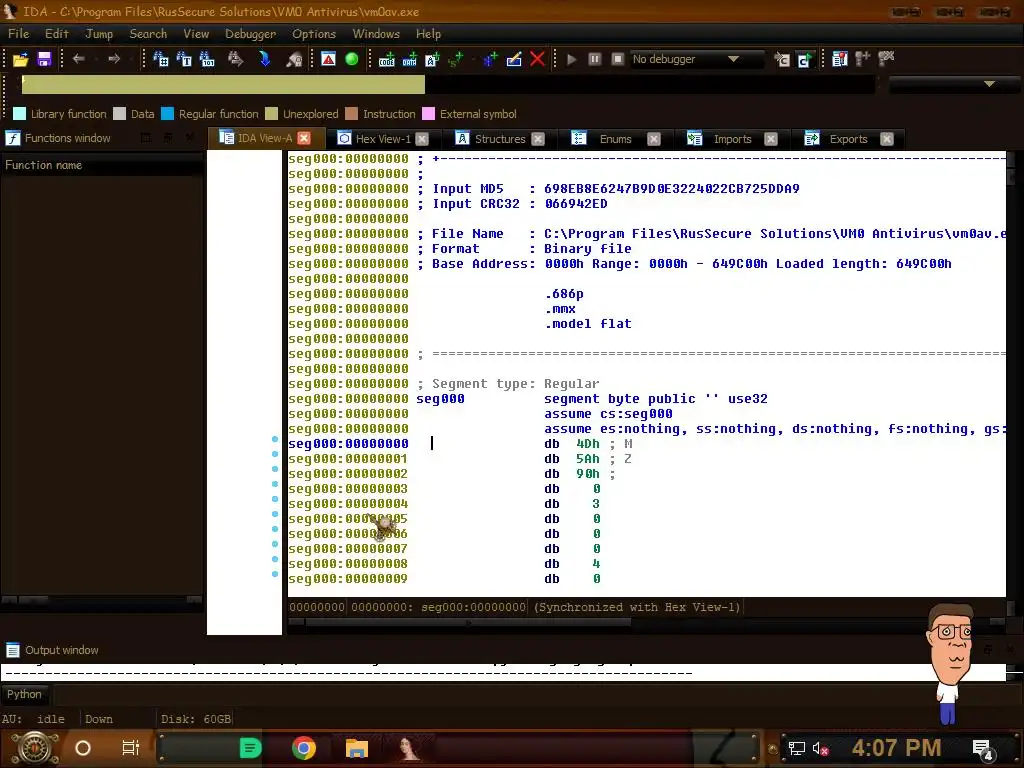Close the Enums tab
The image size is (1024, 768).
654,139
